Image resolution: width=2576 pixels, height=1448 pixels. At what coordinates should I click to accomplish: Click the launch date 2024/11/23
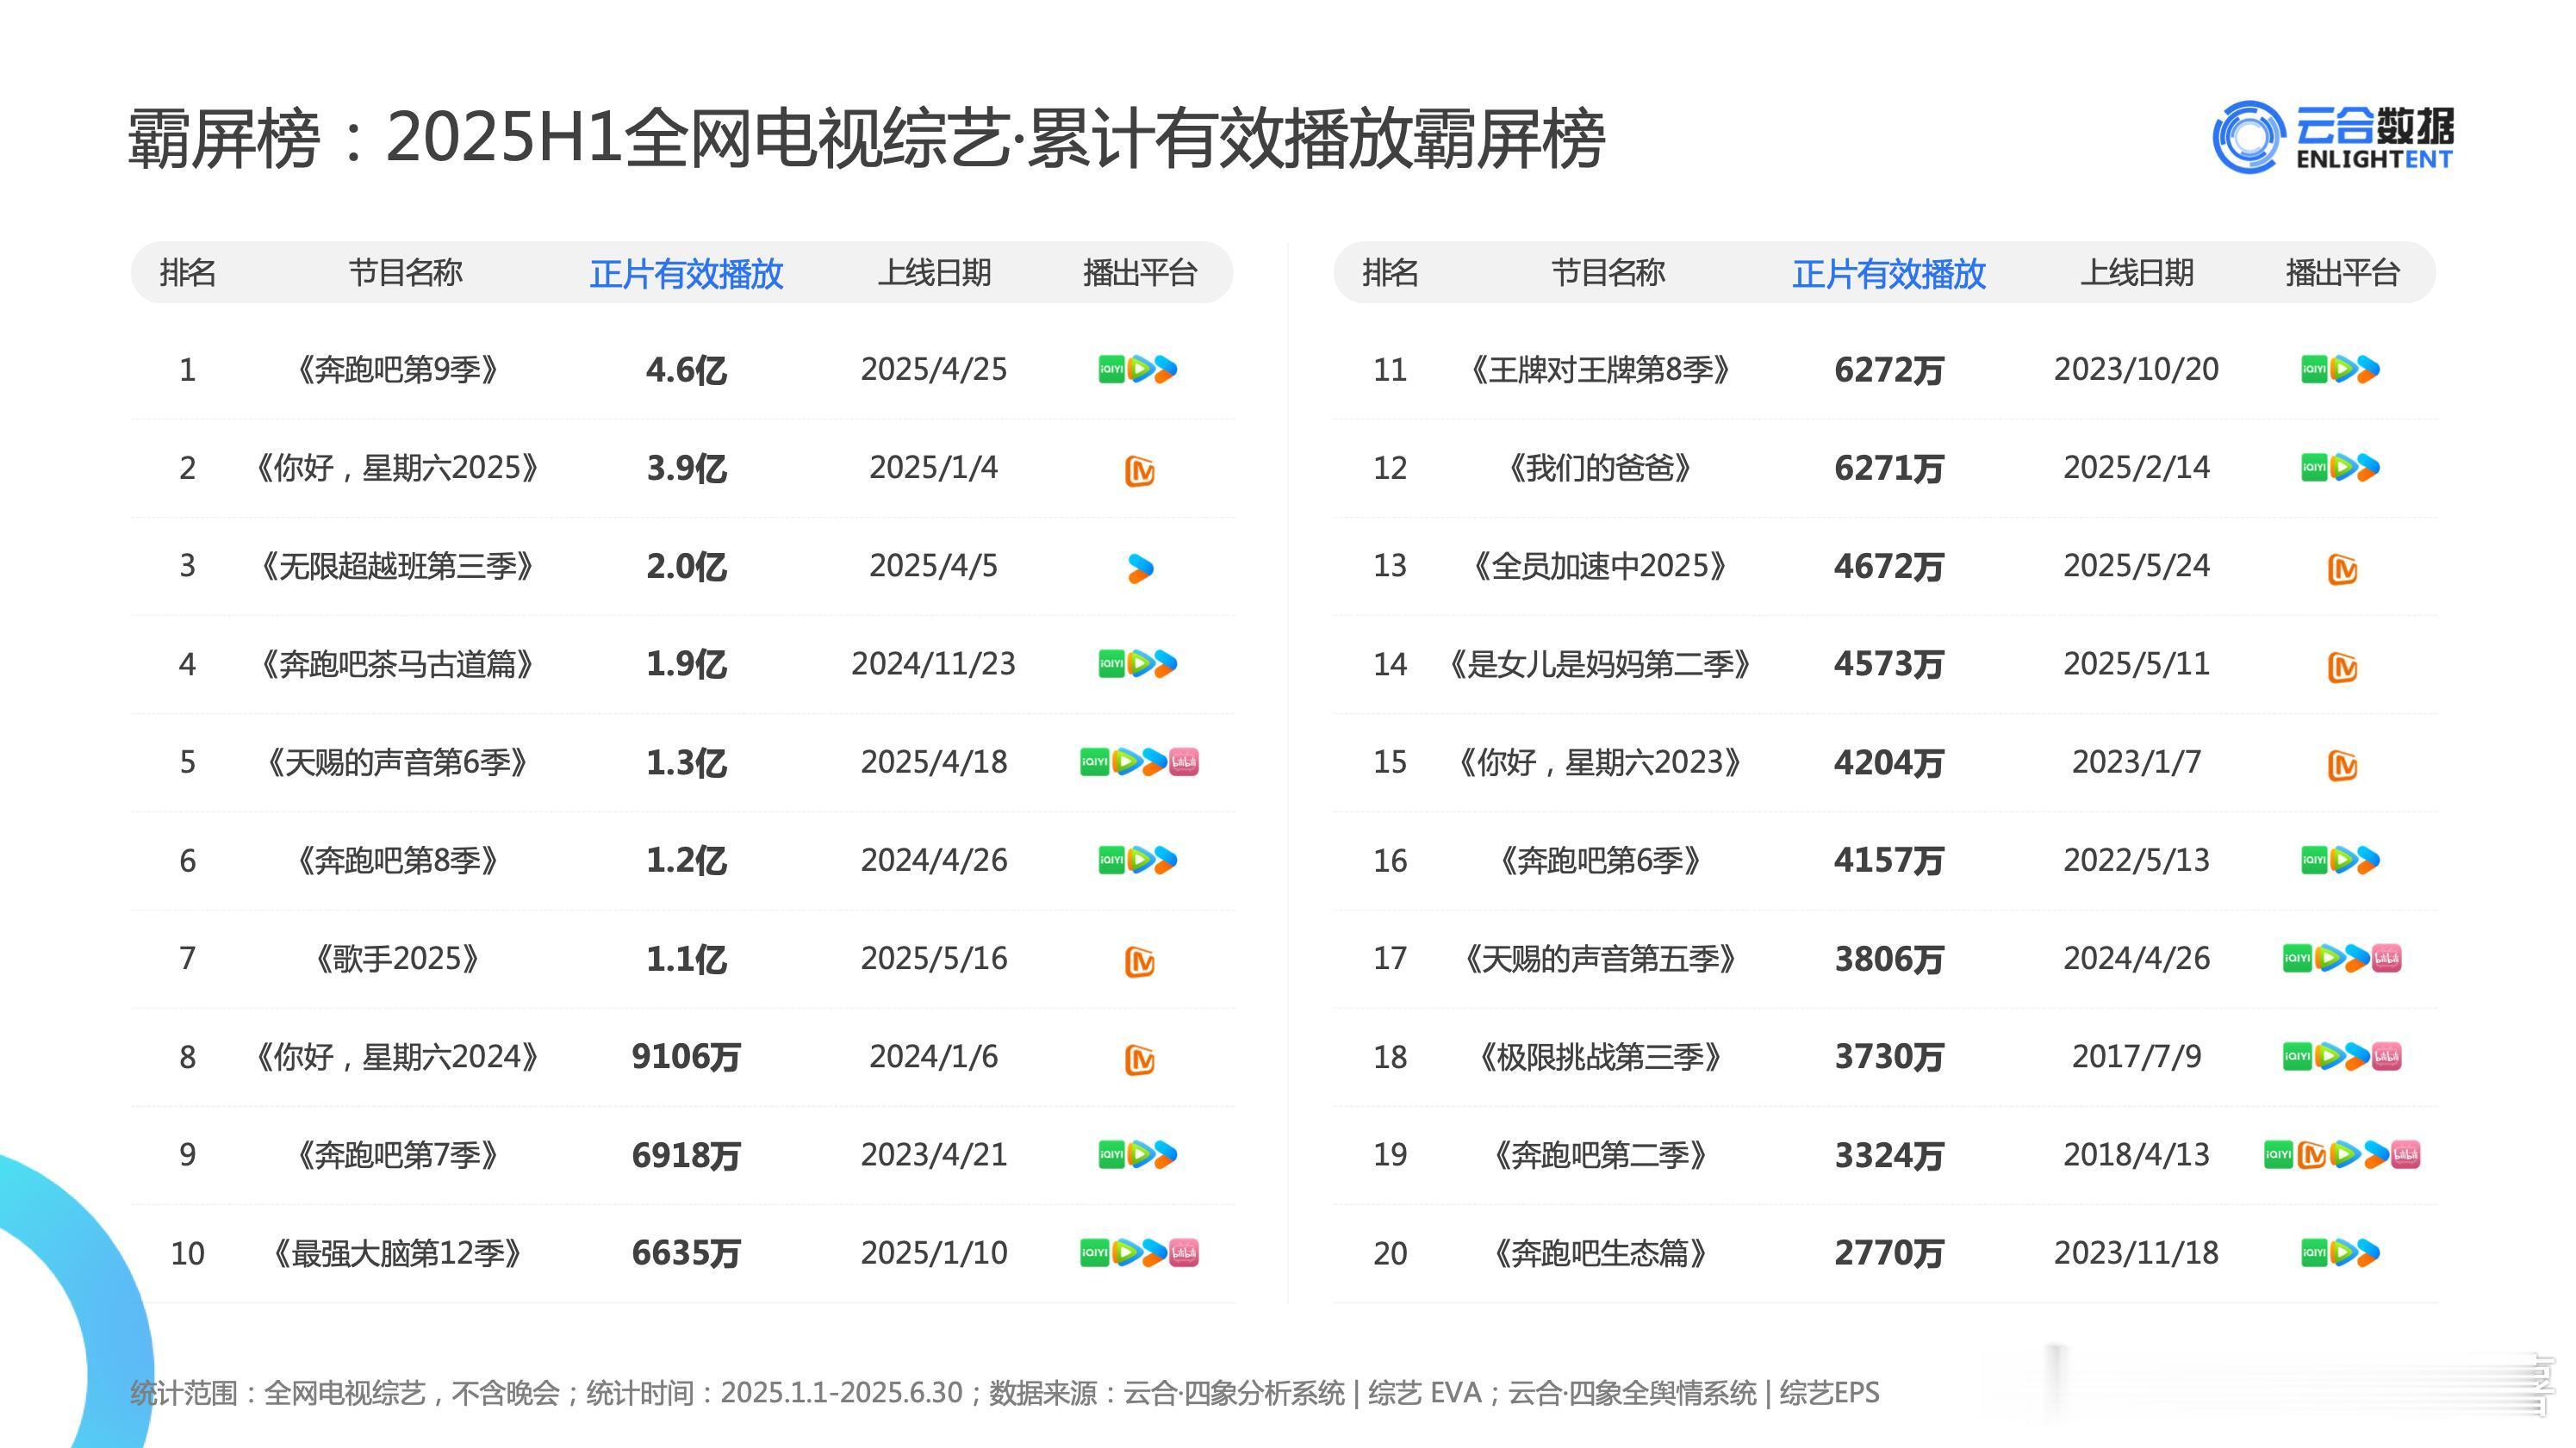coord(934,664)
